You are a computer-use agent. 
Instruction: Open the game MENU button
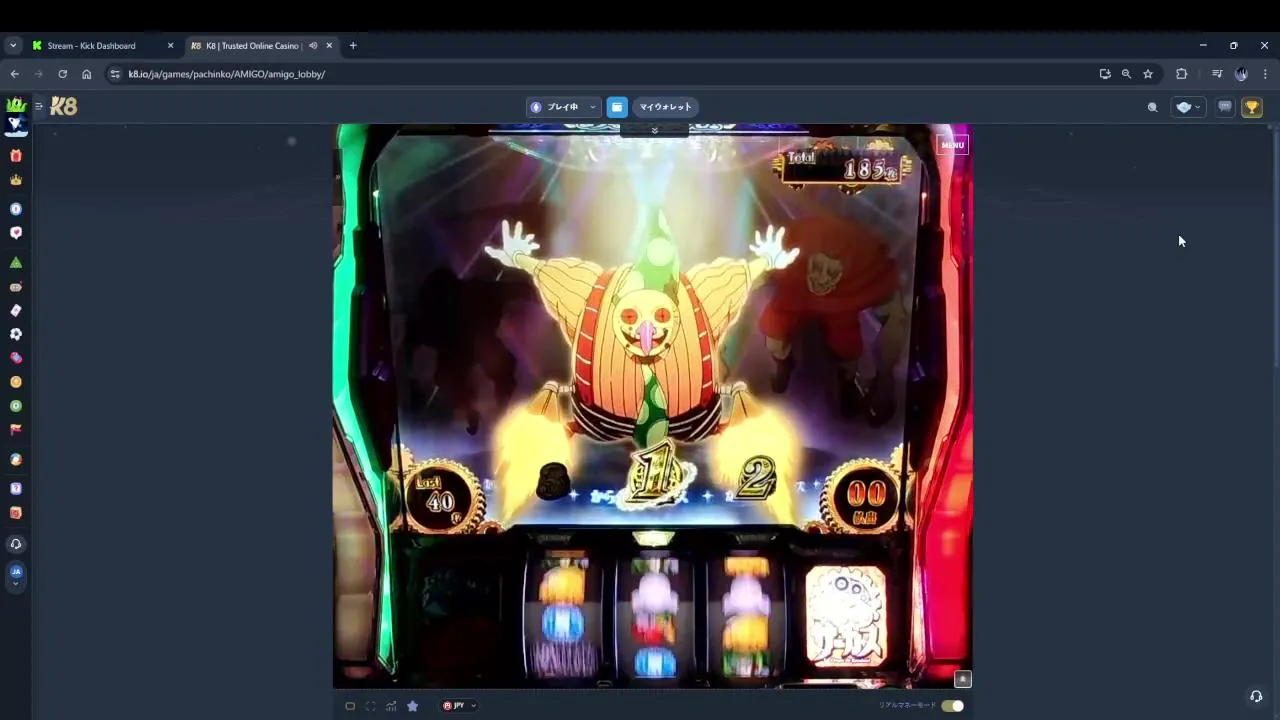(x=953, y=145)
